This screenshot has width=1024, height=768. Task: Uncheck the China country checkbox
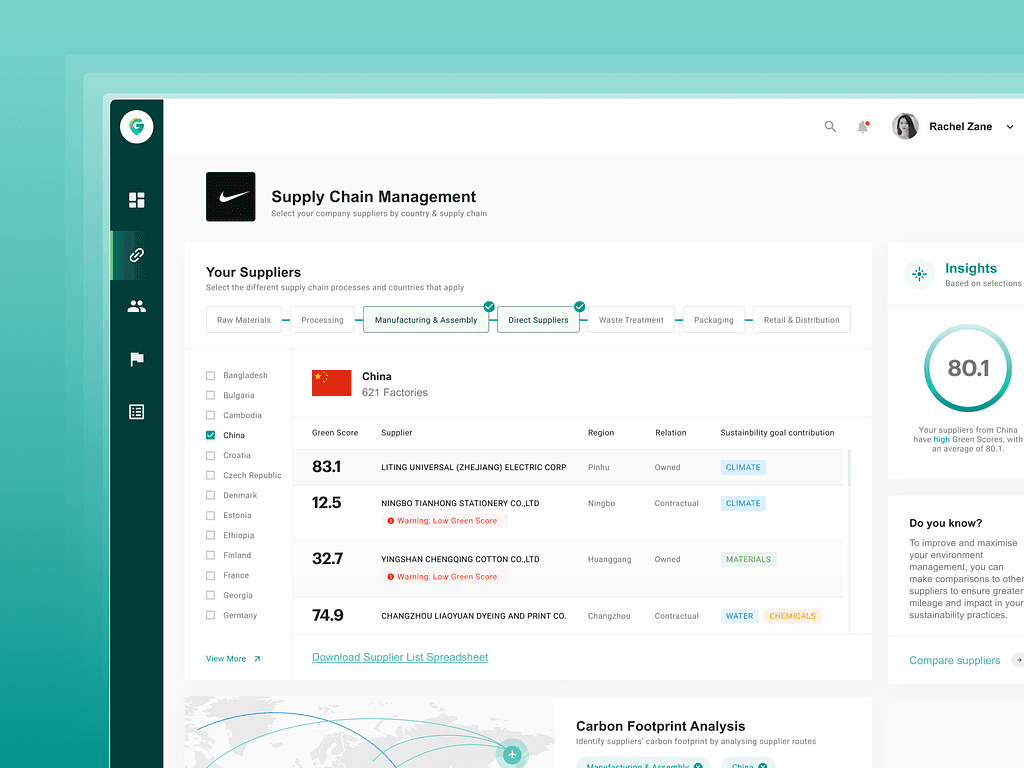point(210,435)
